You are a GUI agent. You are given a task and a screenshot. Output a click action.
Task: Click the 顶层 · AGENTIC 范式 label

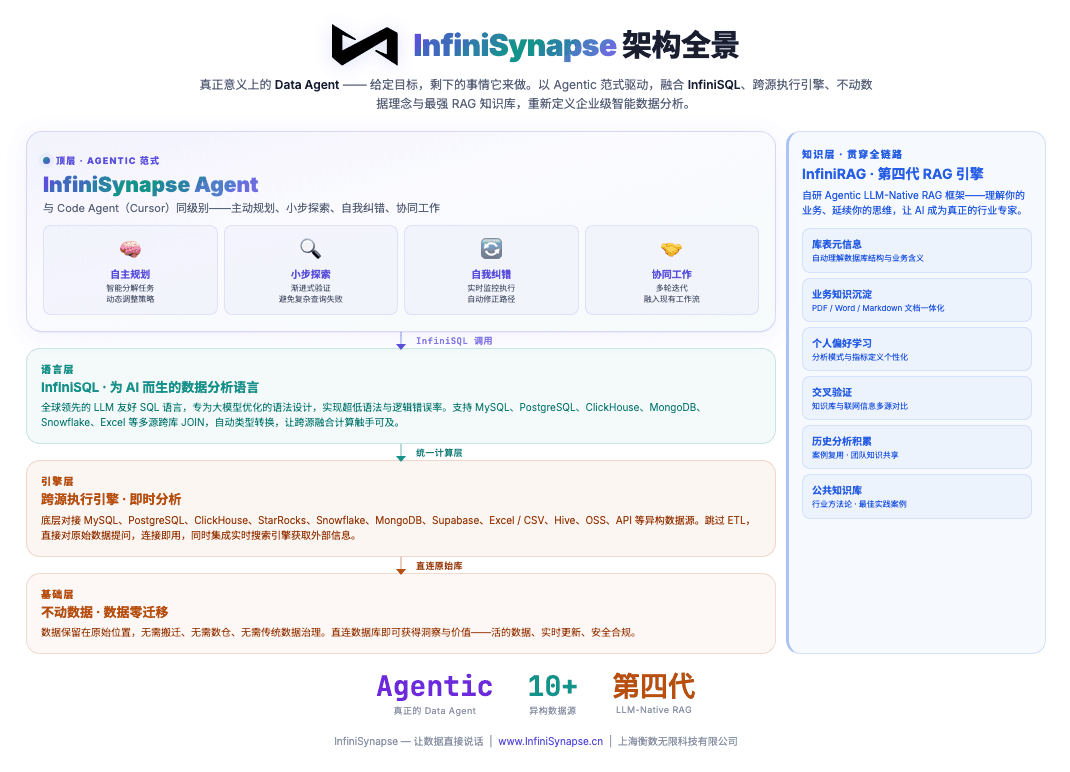pos(107,160)
